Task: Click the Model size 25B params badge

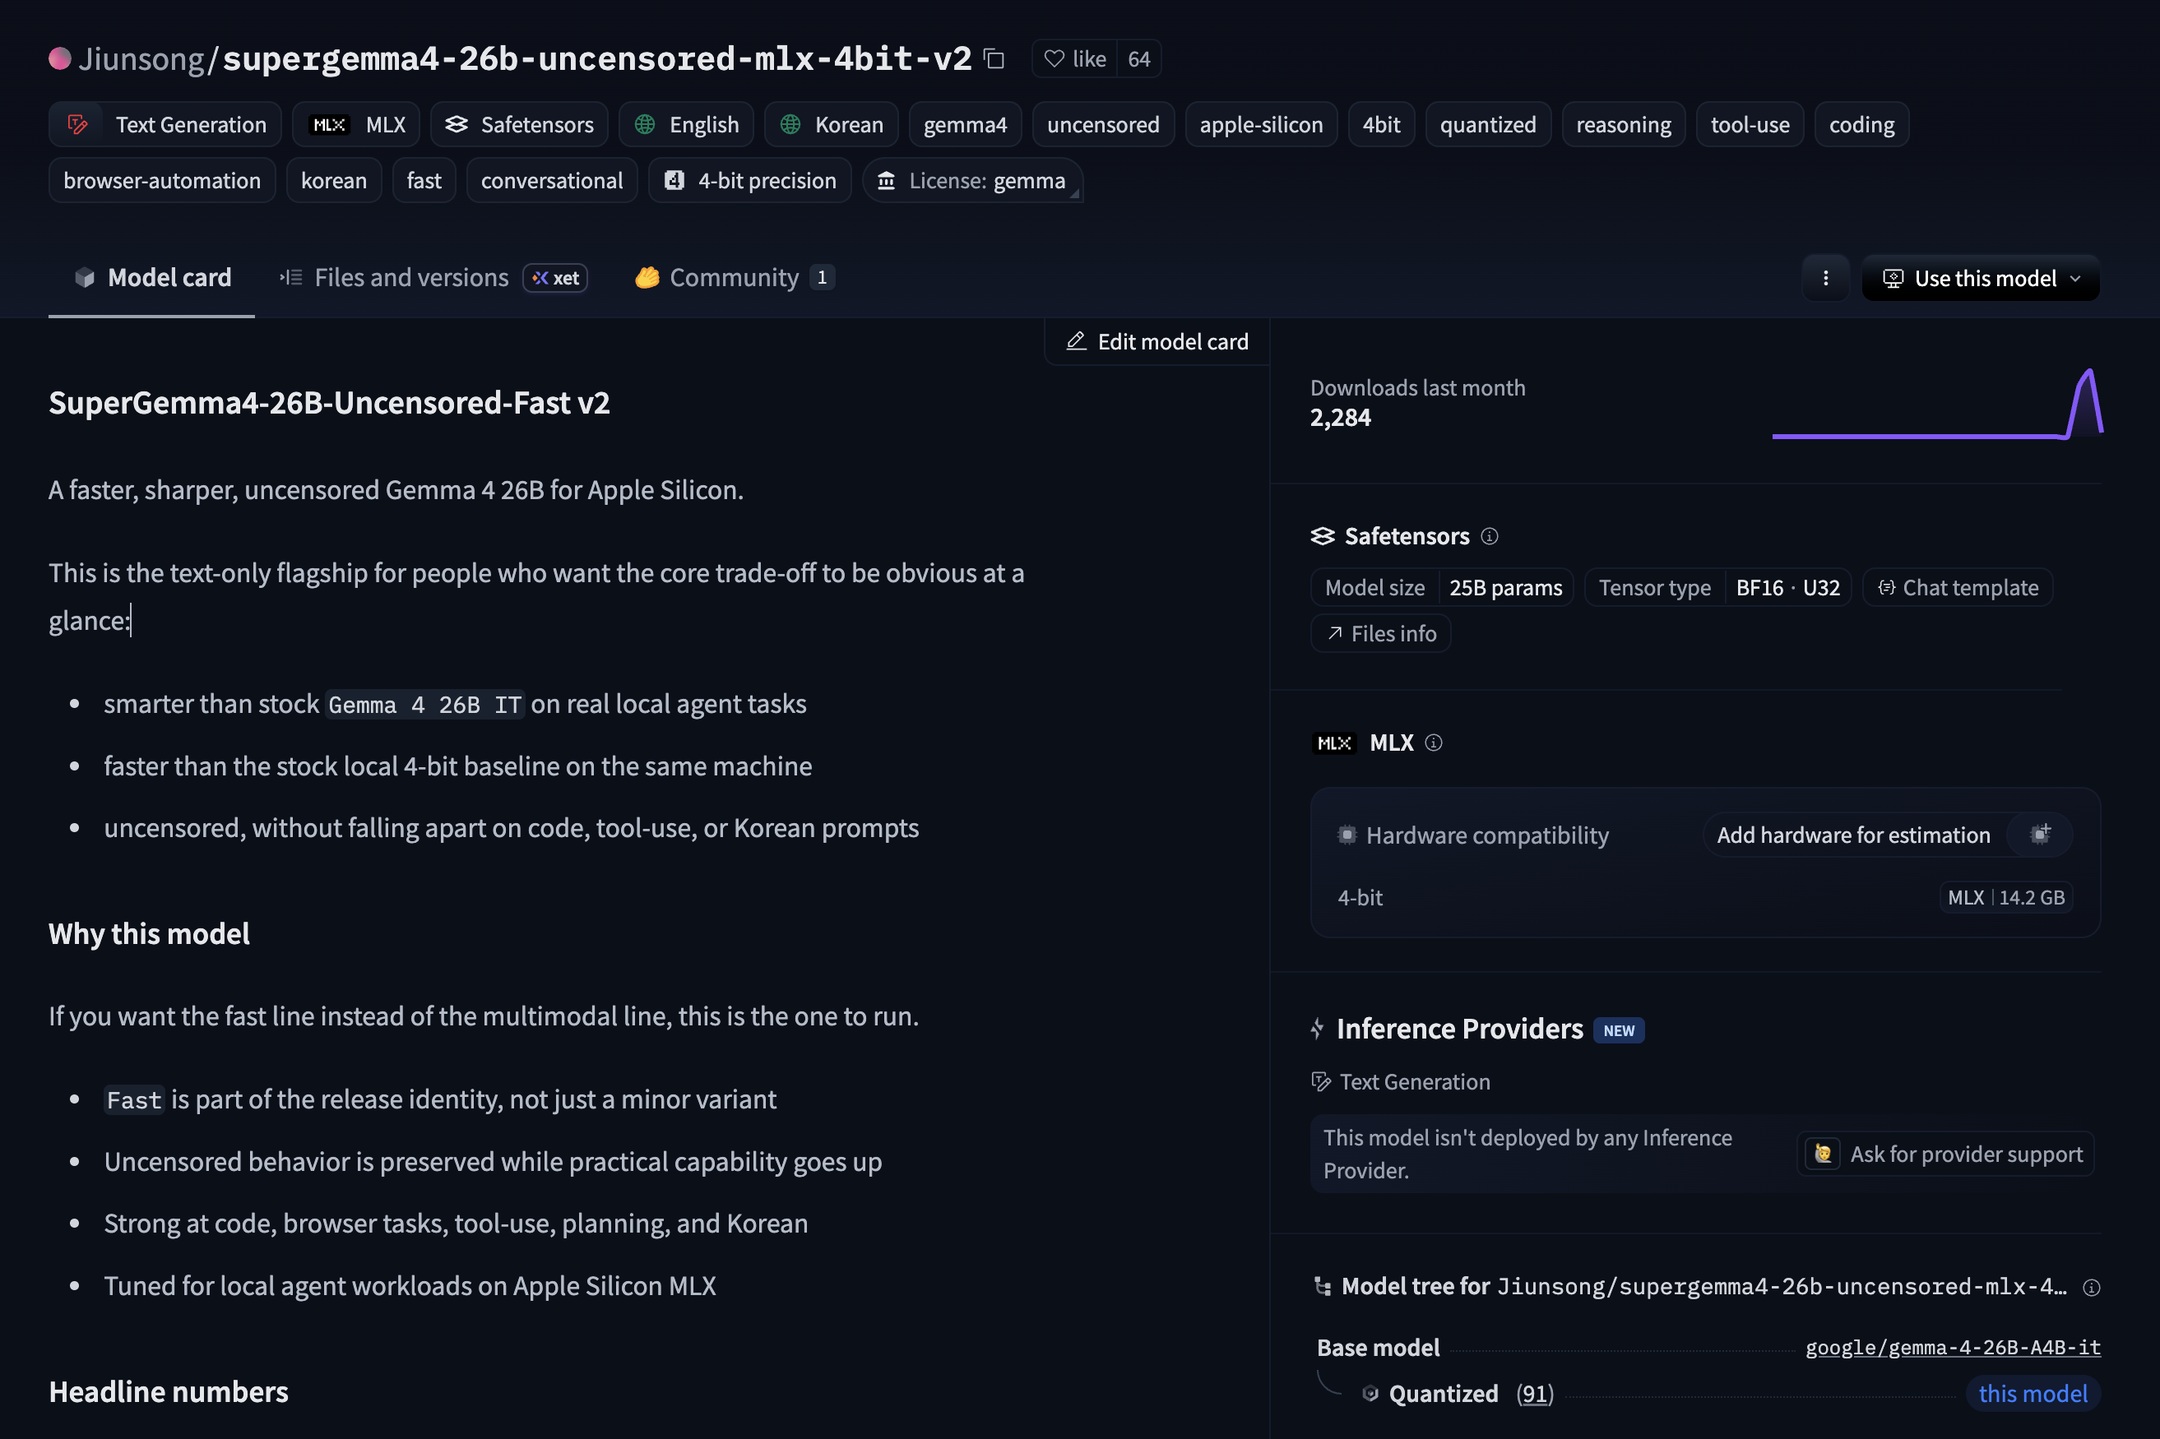Action: [x=1442, y=588]
